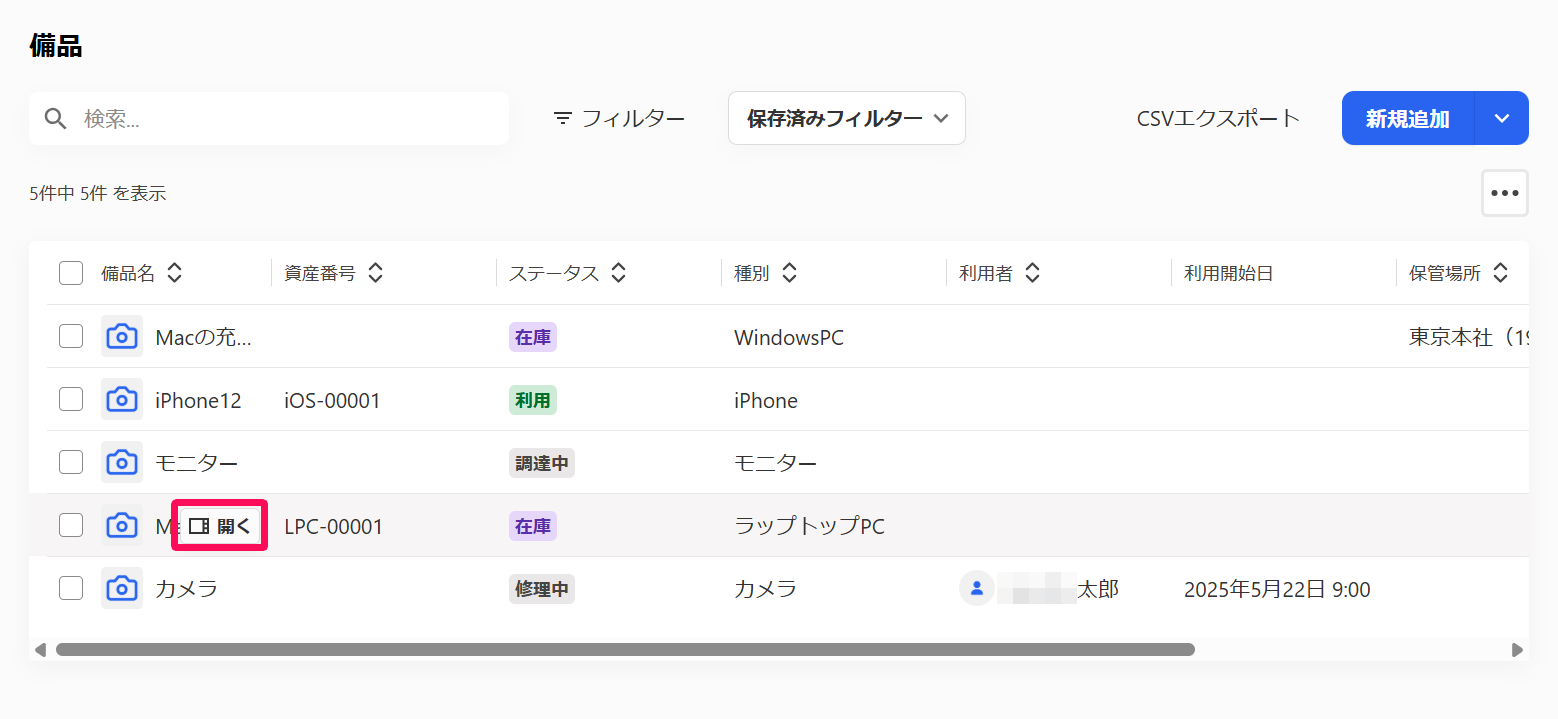
Task: Click the 利用開始日 column header
Action: (1229, 273)
